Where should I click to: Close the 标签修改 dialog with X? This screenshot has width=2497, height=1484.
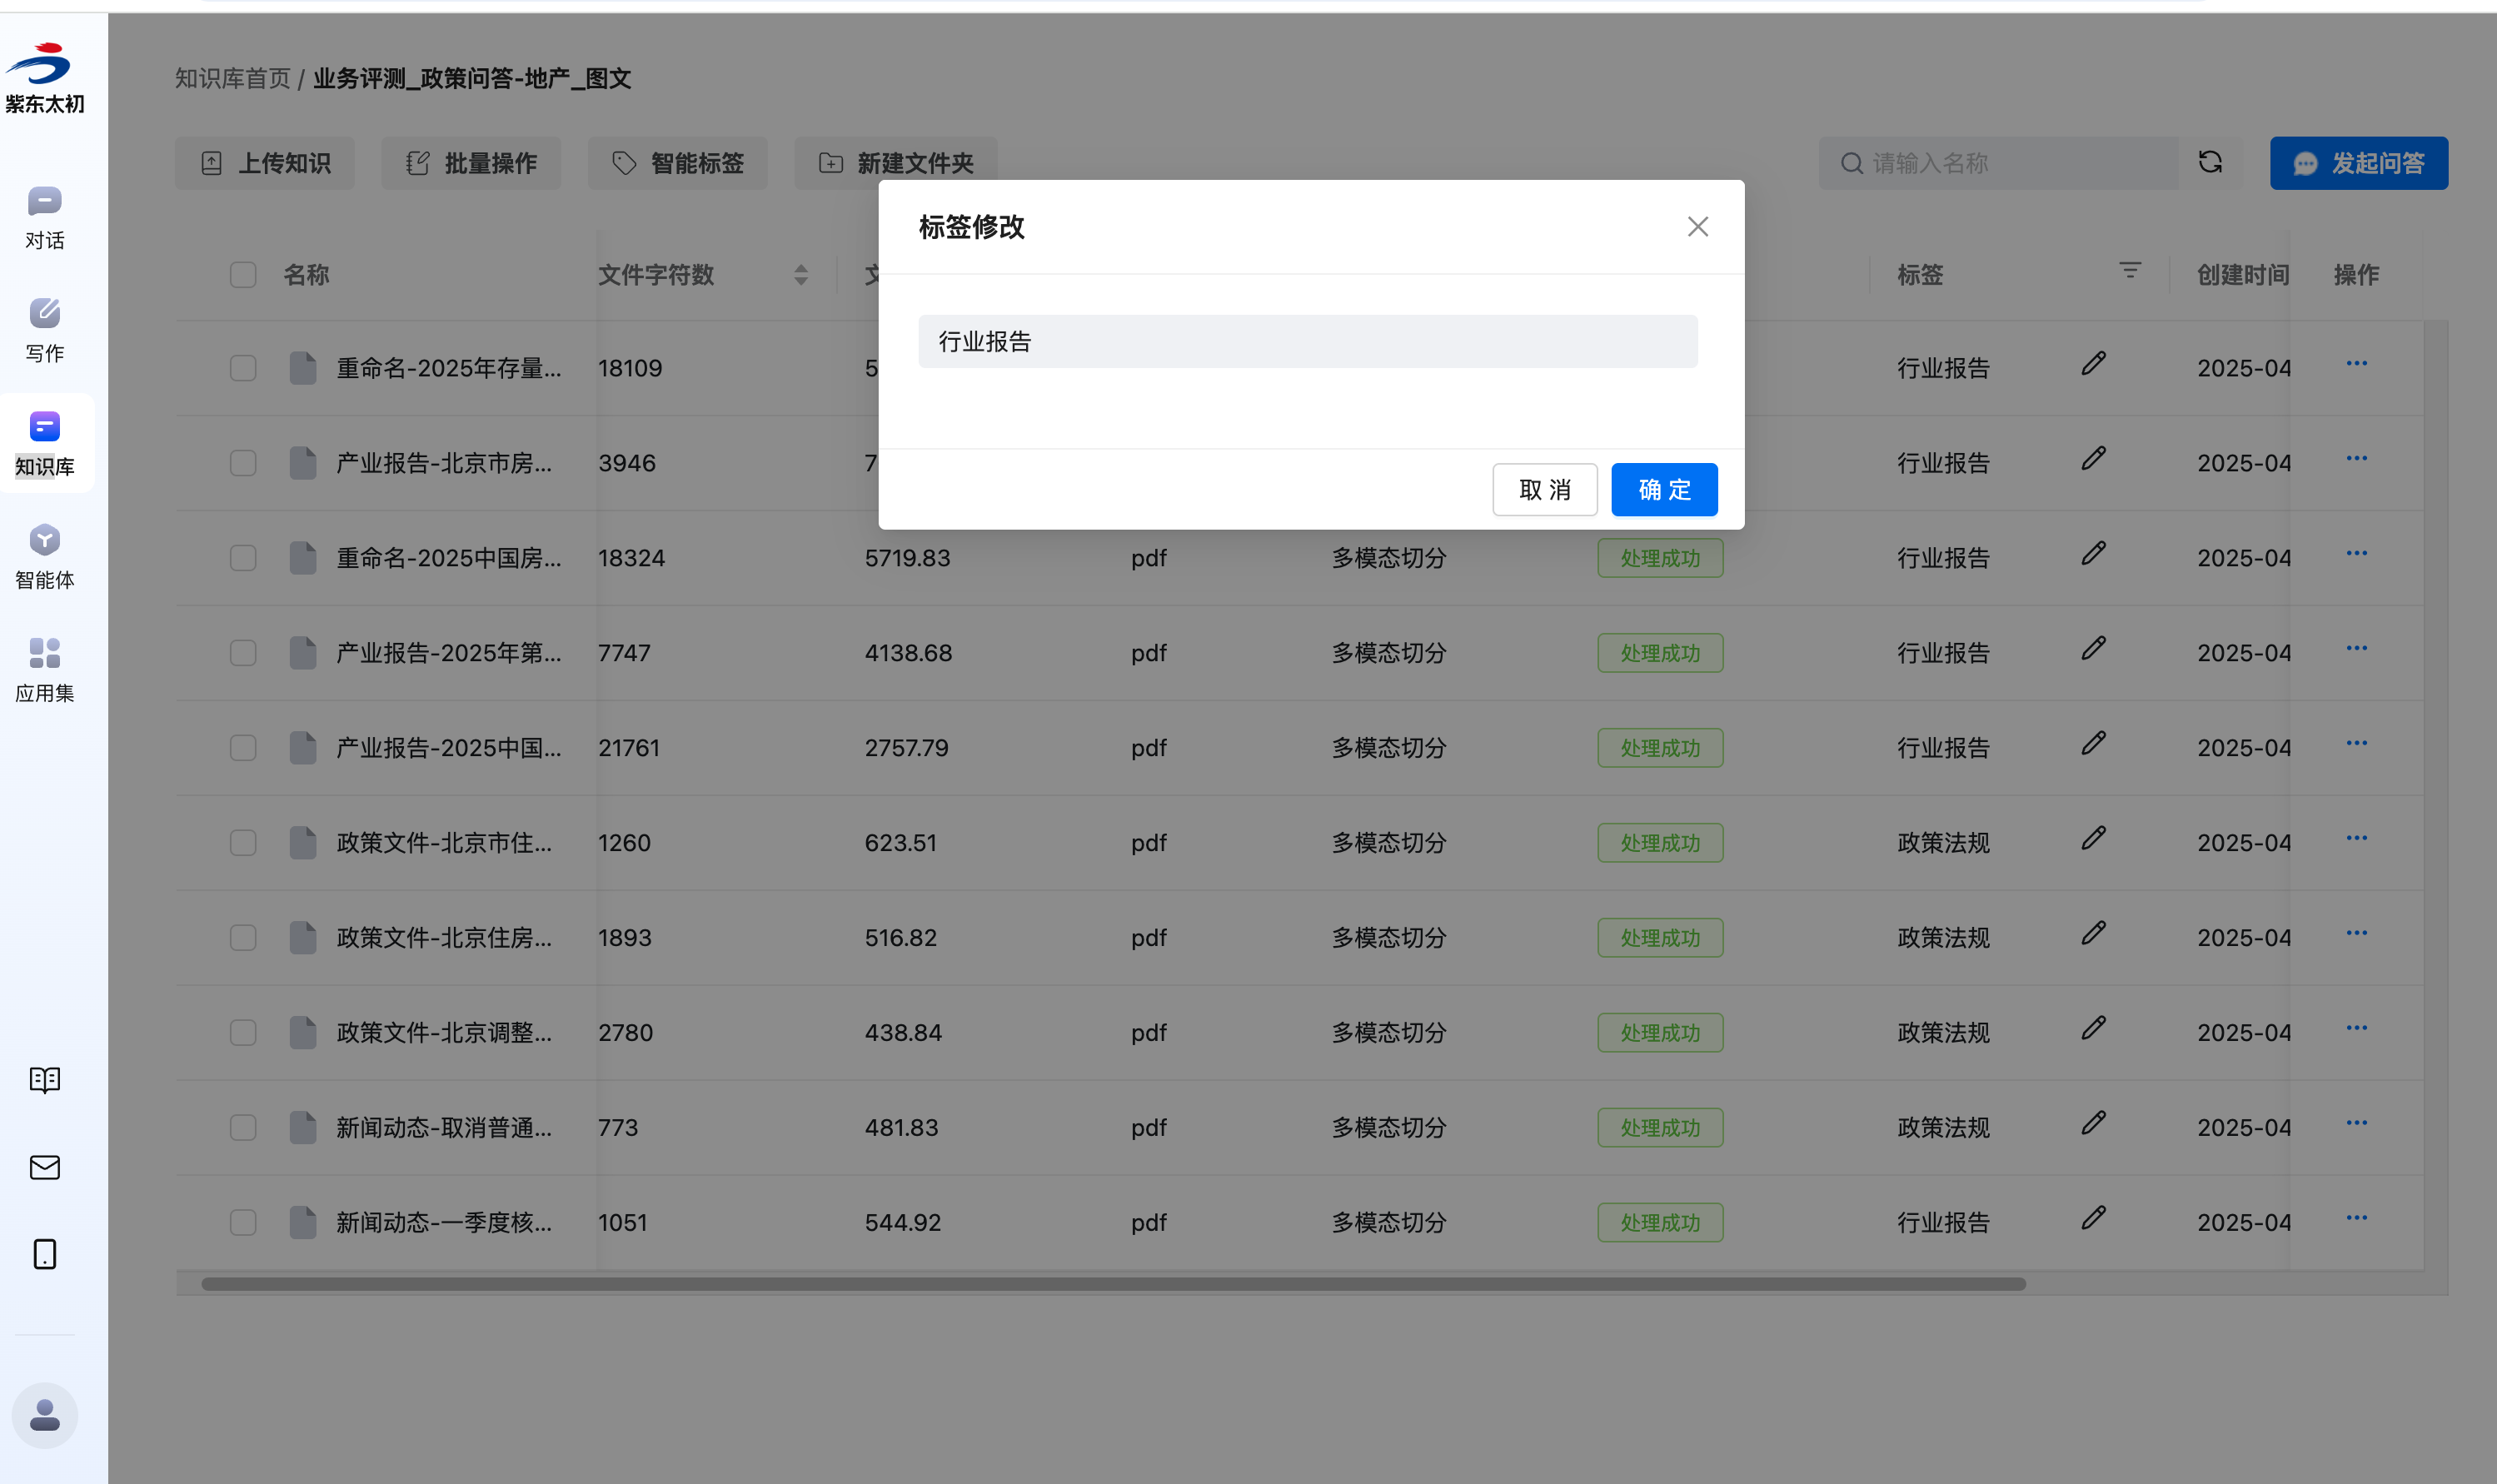coord(1697,227)
